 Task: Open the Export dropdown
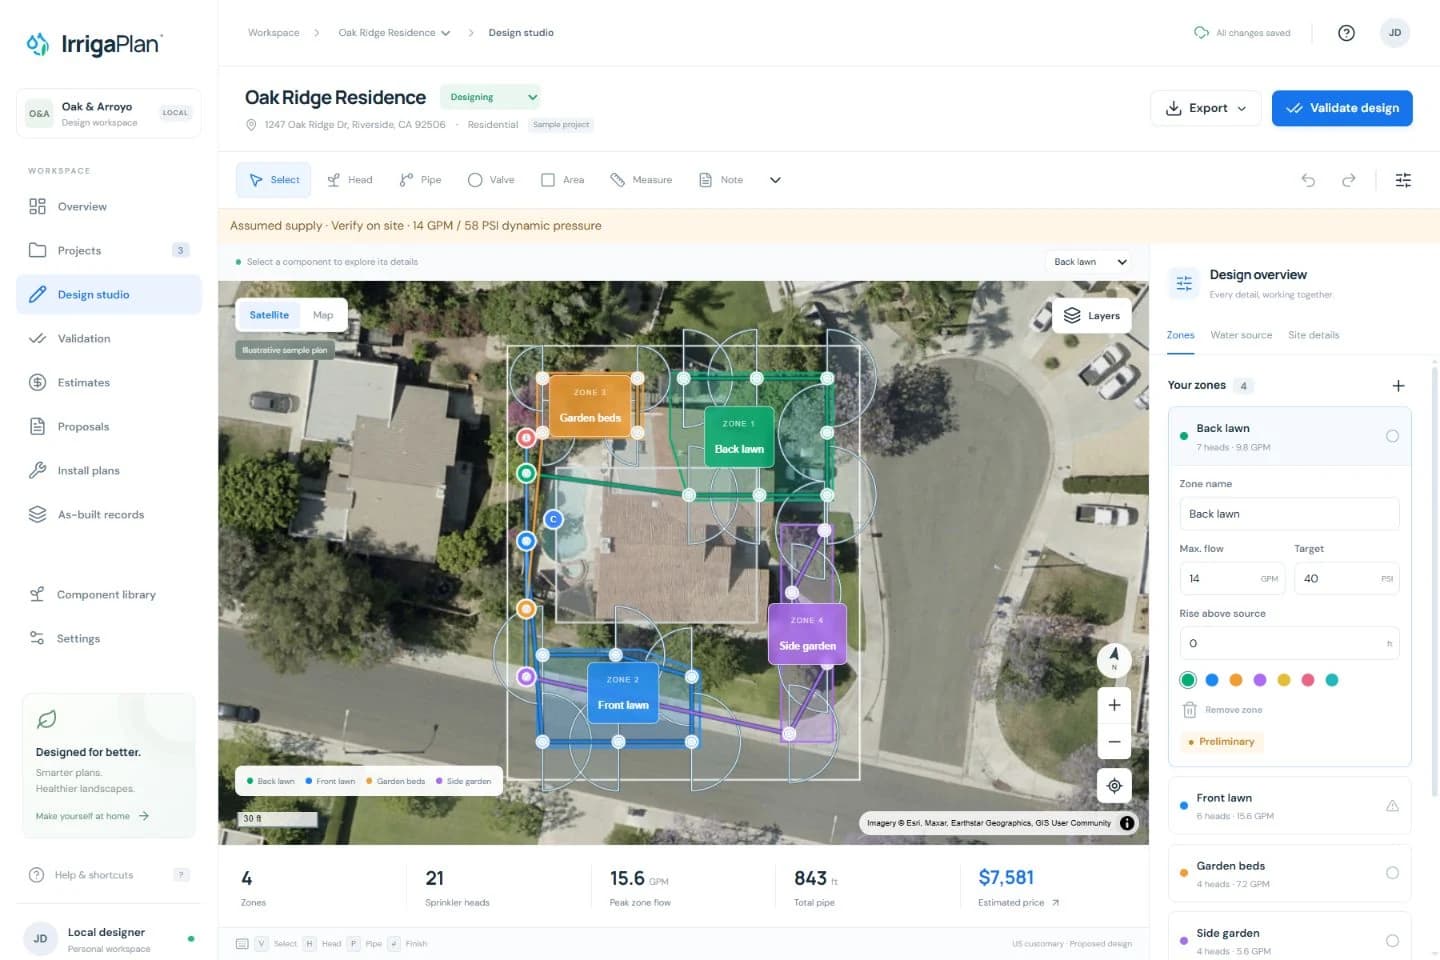[1206, 108]
